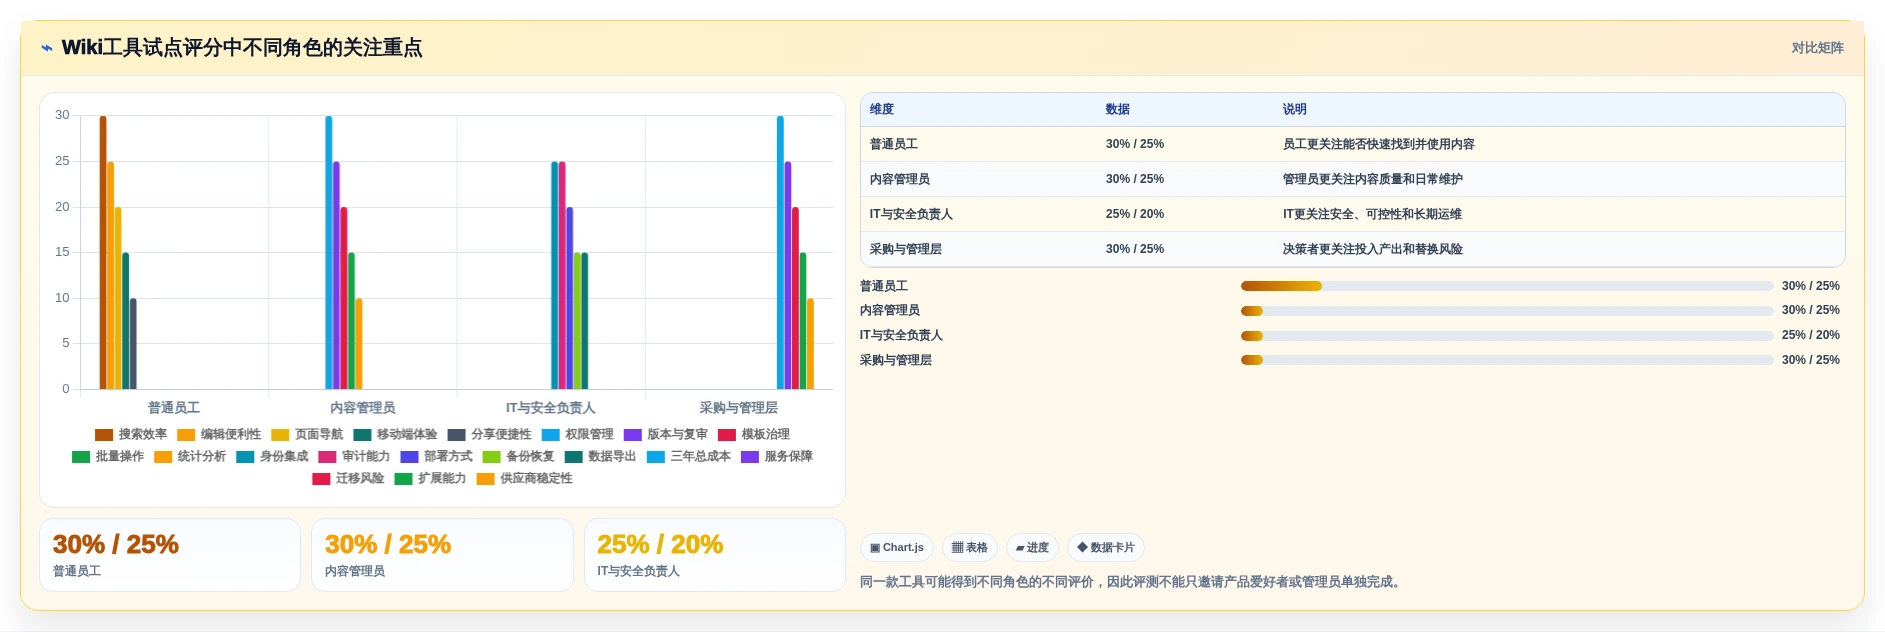Click the 对比矩阵 label in the header
The image size is (1885, 632).
tap(1817, 48)
